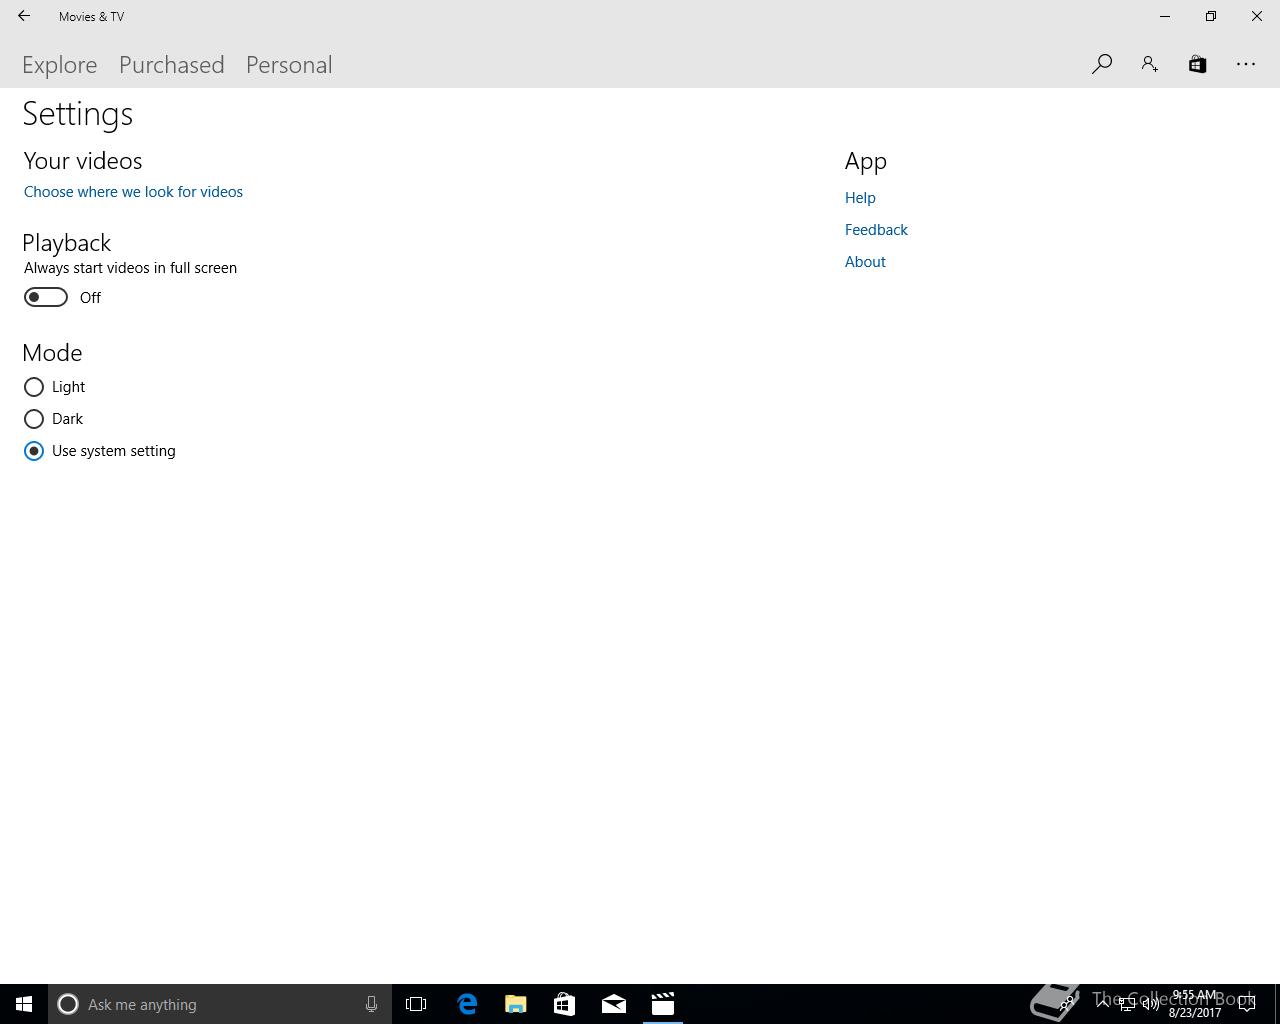
Task: Go to the Purchased tab
Action: 172,65
